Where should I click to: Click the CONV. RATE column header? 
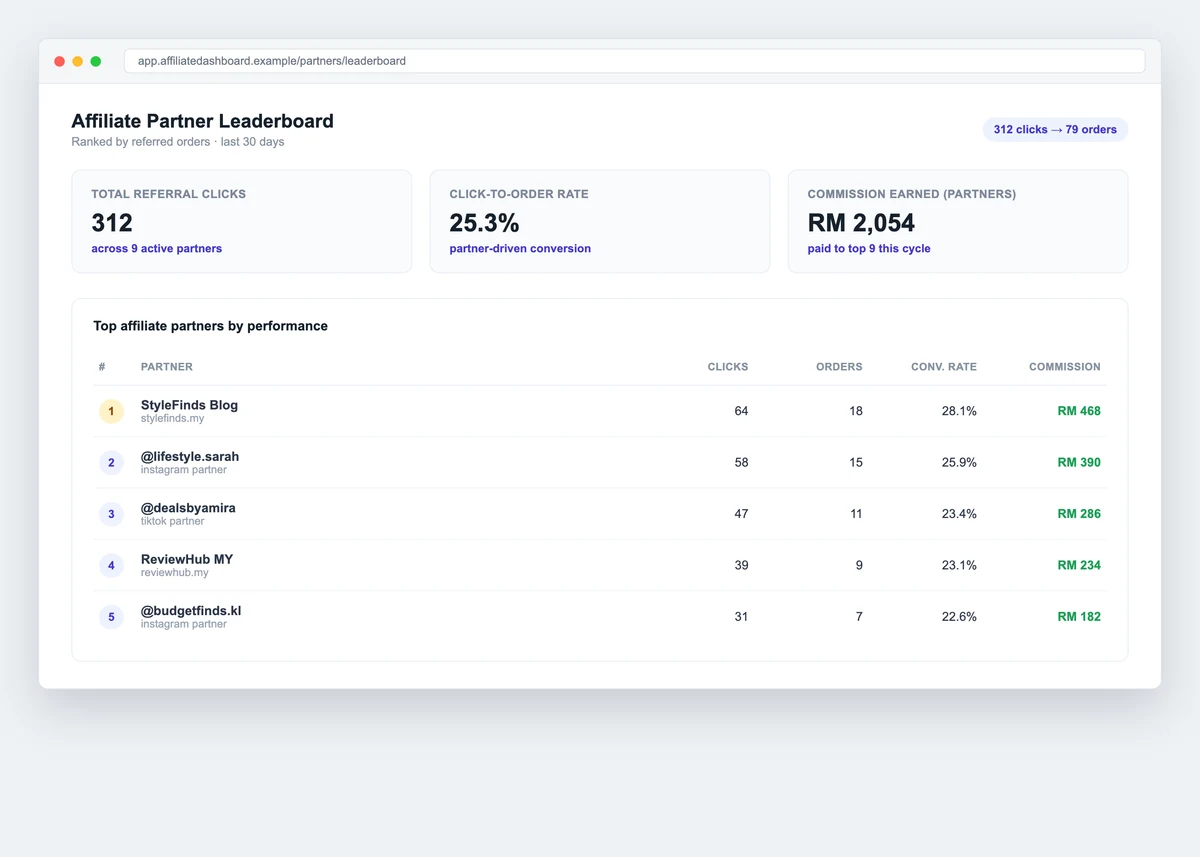[944, 367]
